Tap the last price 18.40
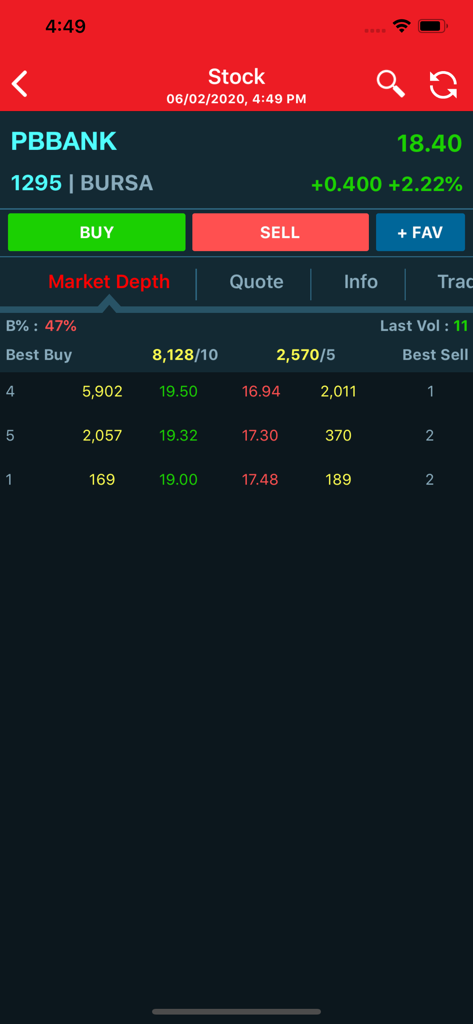This screenshot has width=473, height=1024. pos(430,143)
